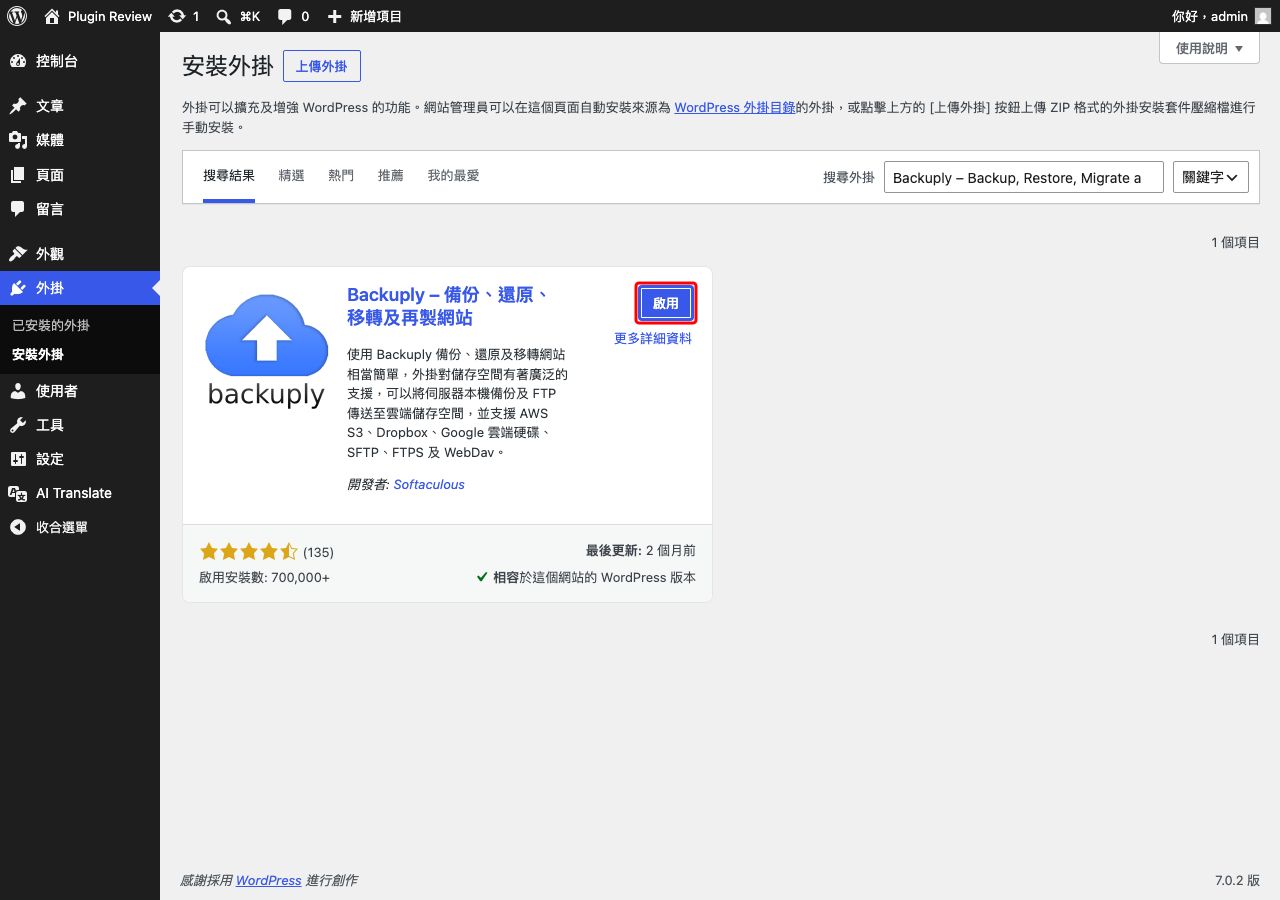Click the (135) ratings count
This screenshot has height=900, width=1280.
(318, 552)
